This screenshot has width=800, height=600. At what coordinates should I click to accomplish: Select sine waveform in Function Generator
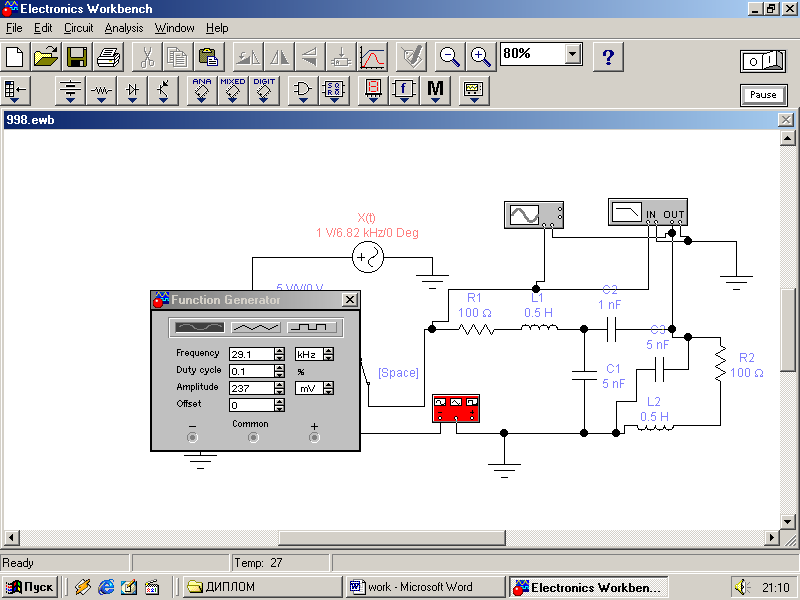(199, 328)
